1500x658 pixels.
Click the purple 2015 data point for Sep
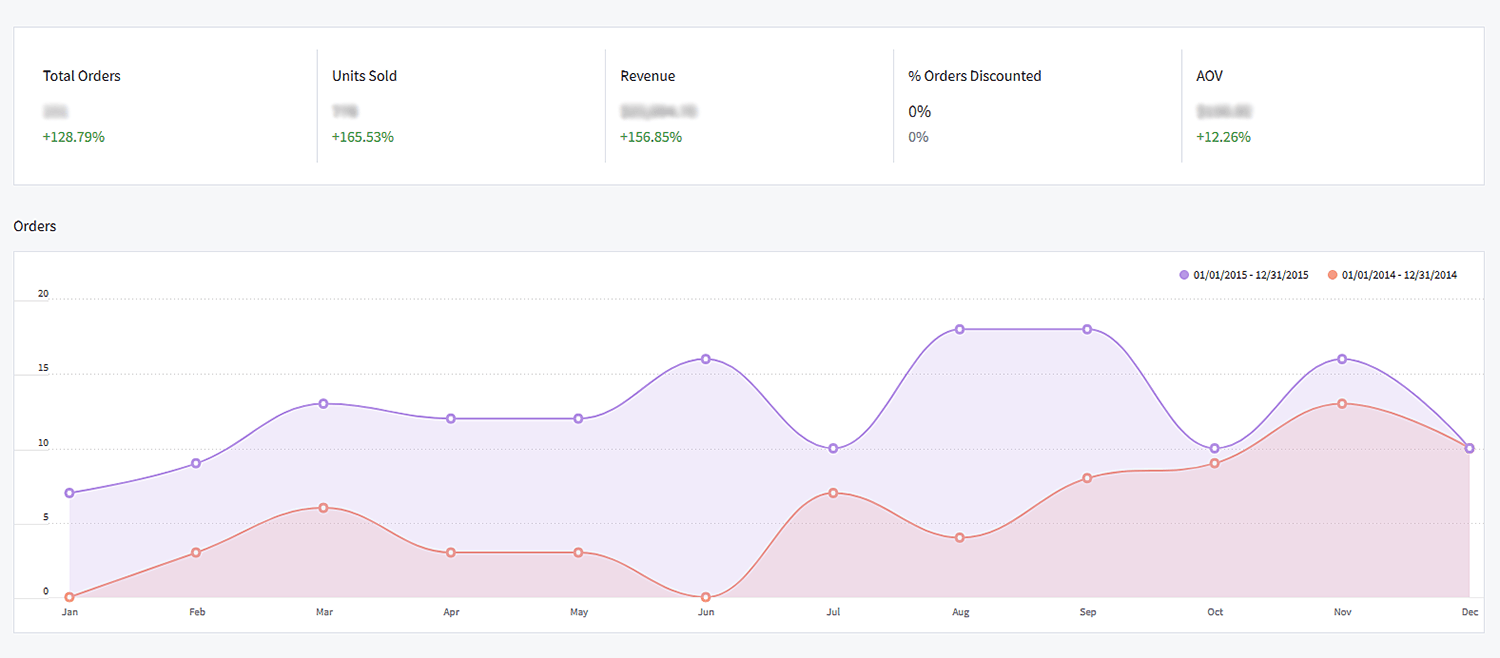coord(1087,329)
